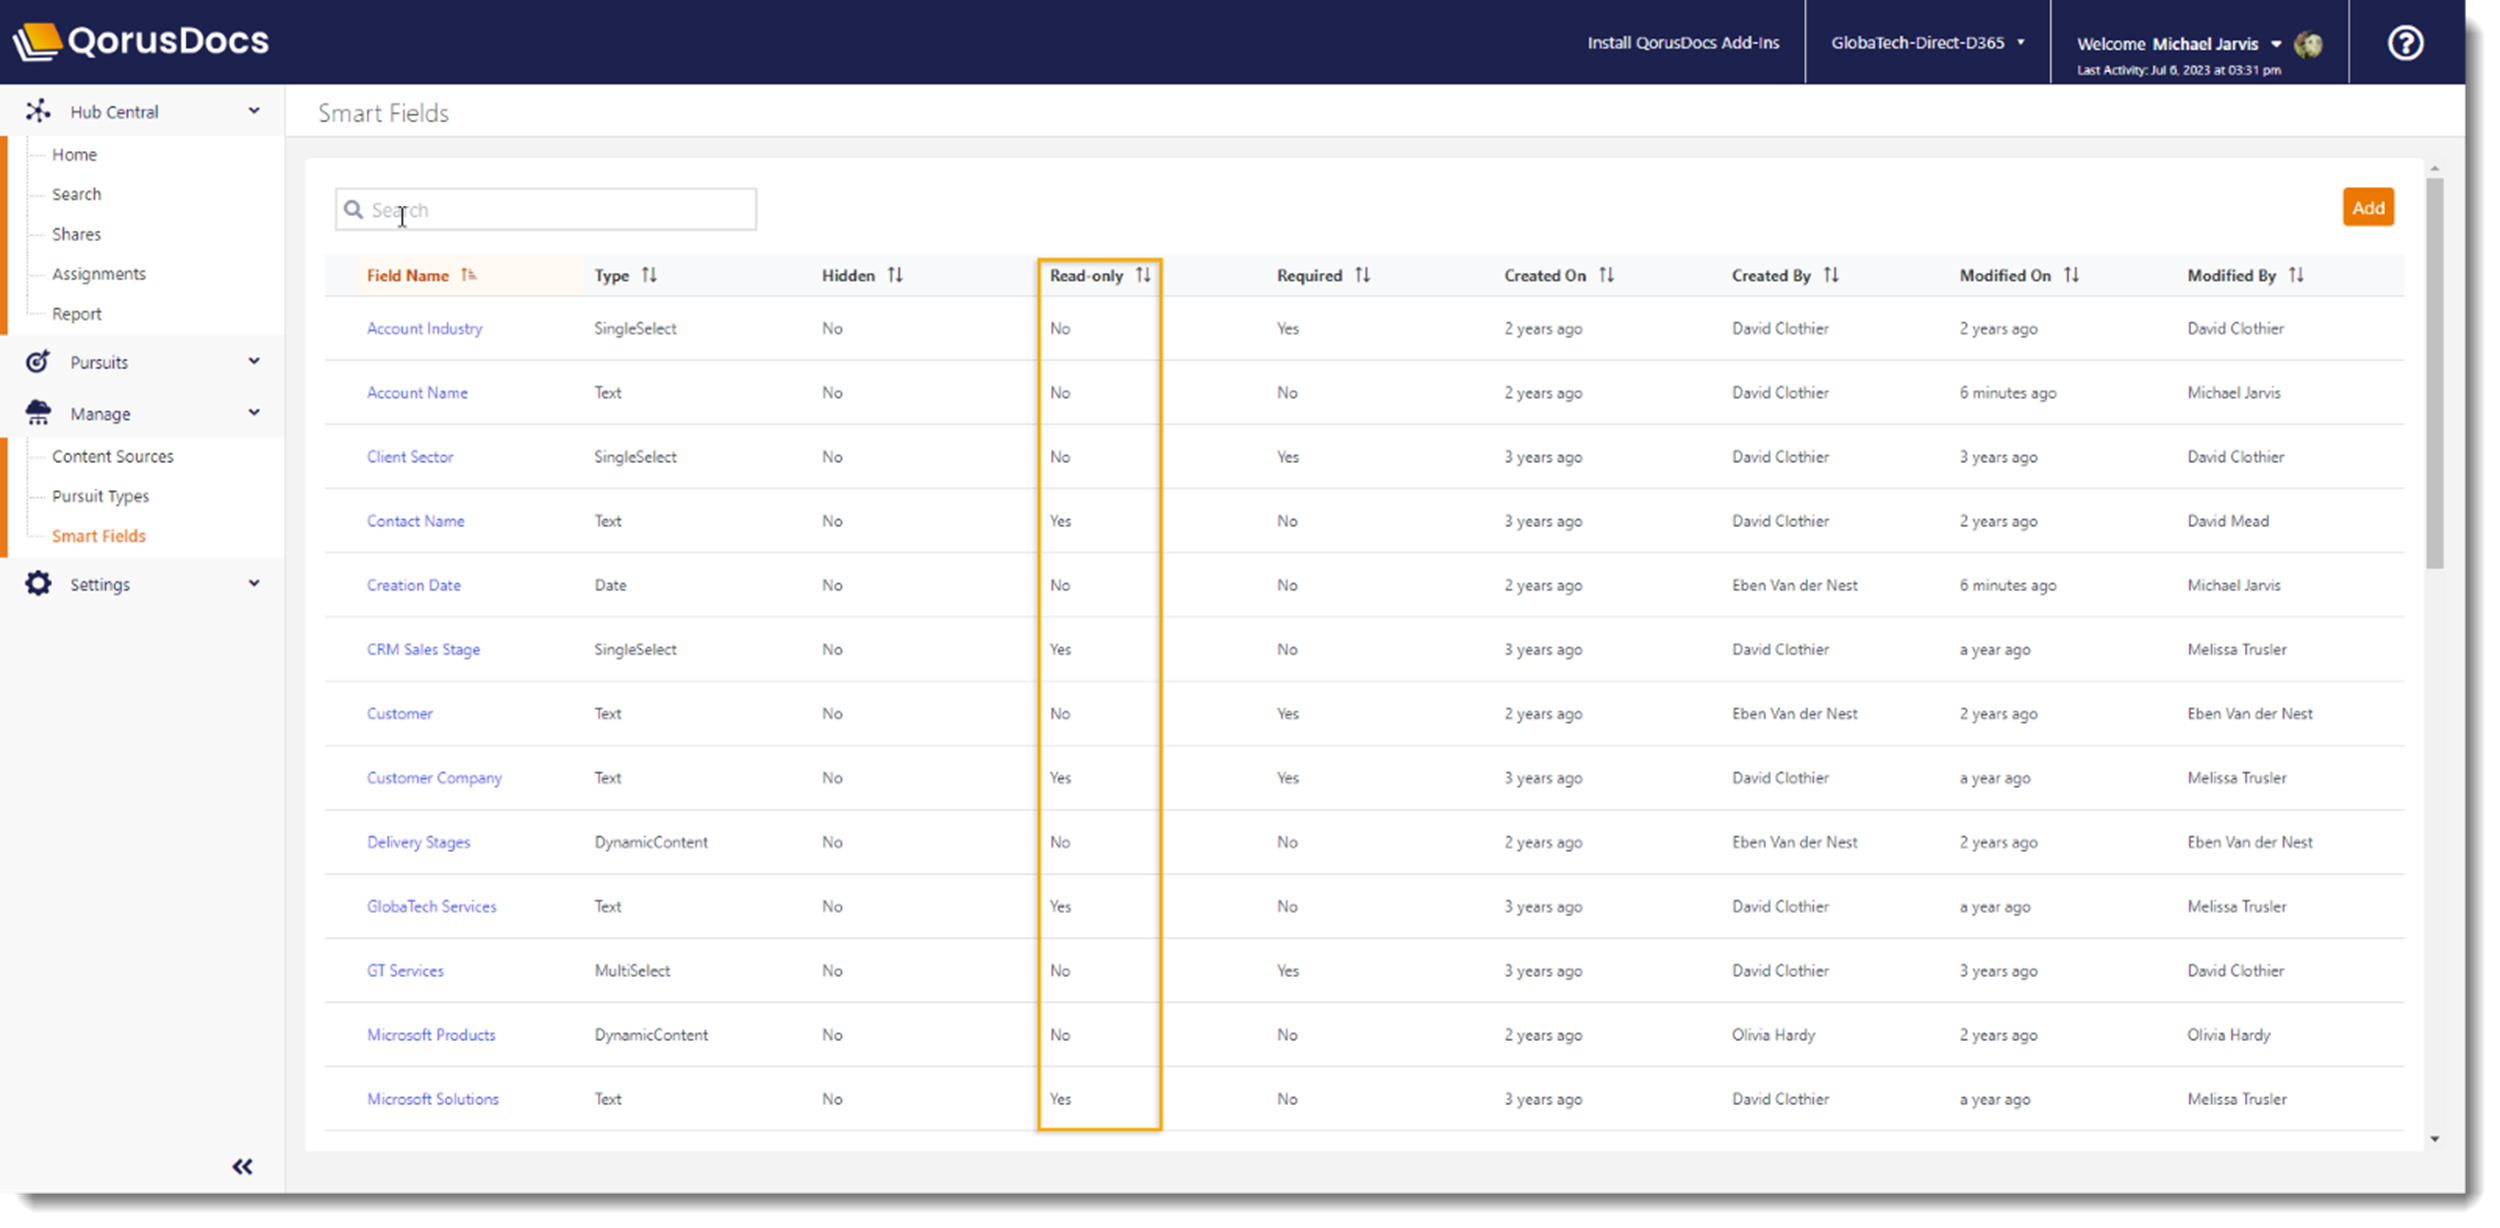Click the QorusDocs logo
This screenshot has height=1228, width=2500.
(x=141, y=41)
